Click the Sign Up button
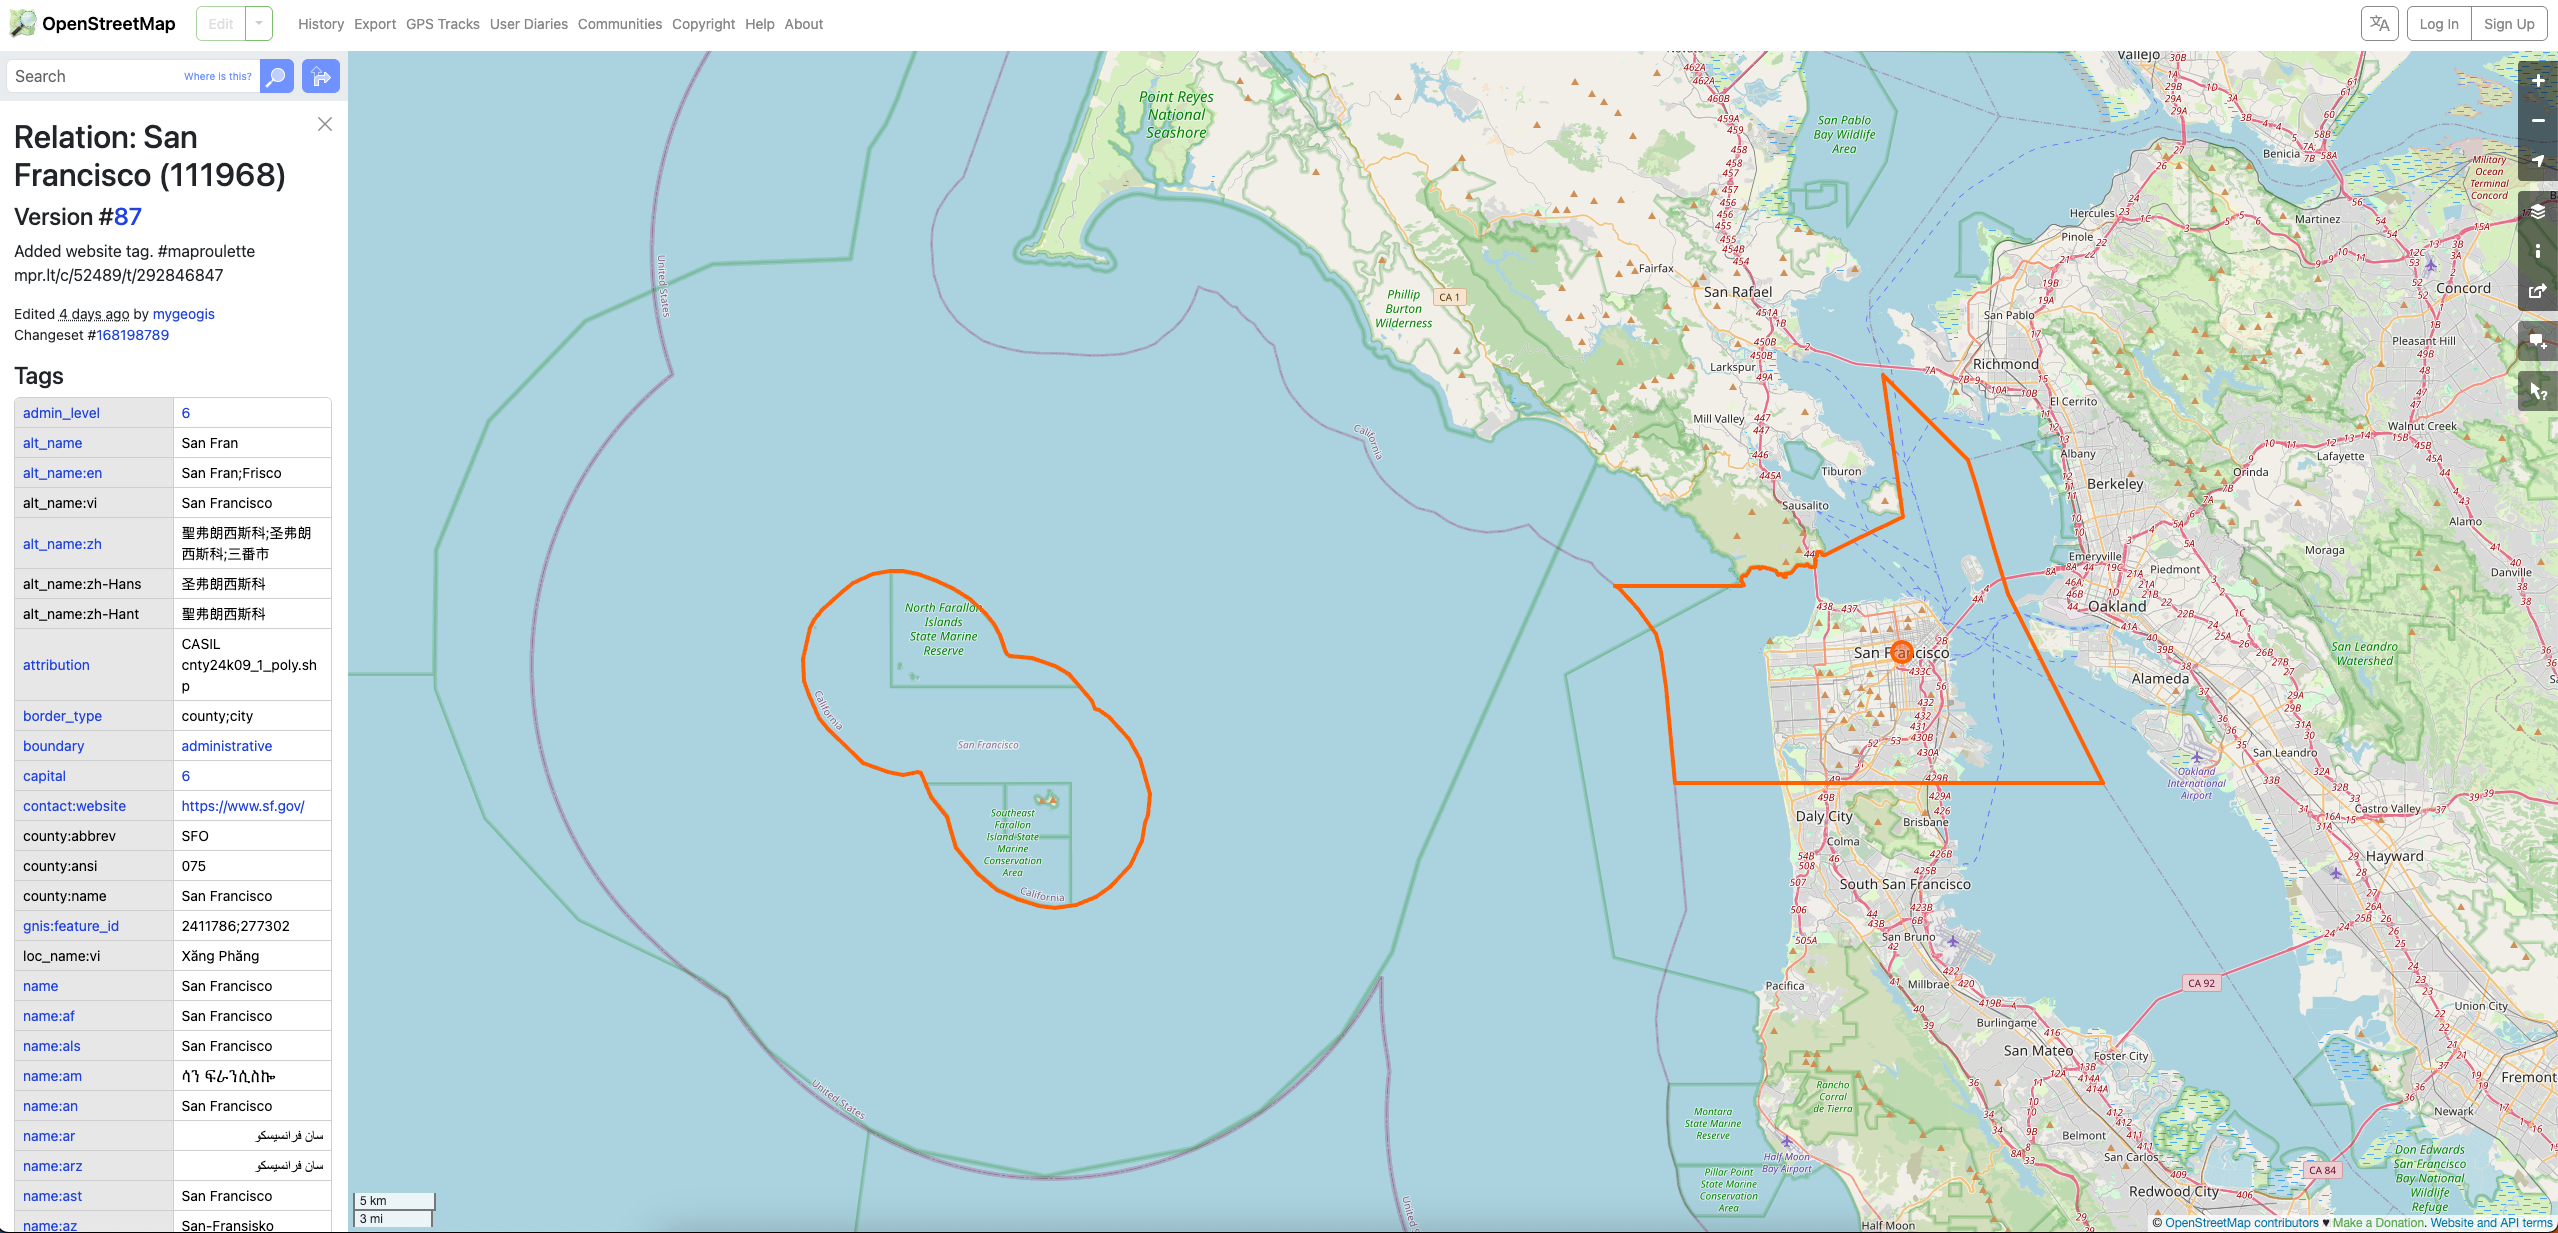 tap(2509, 24)
